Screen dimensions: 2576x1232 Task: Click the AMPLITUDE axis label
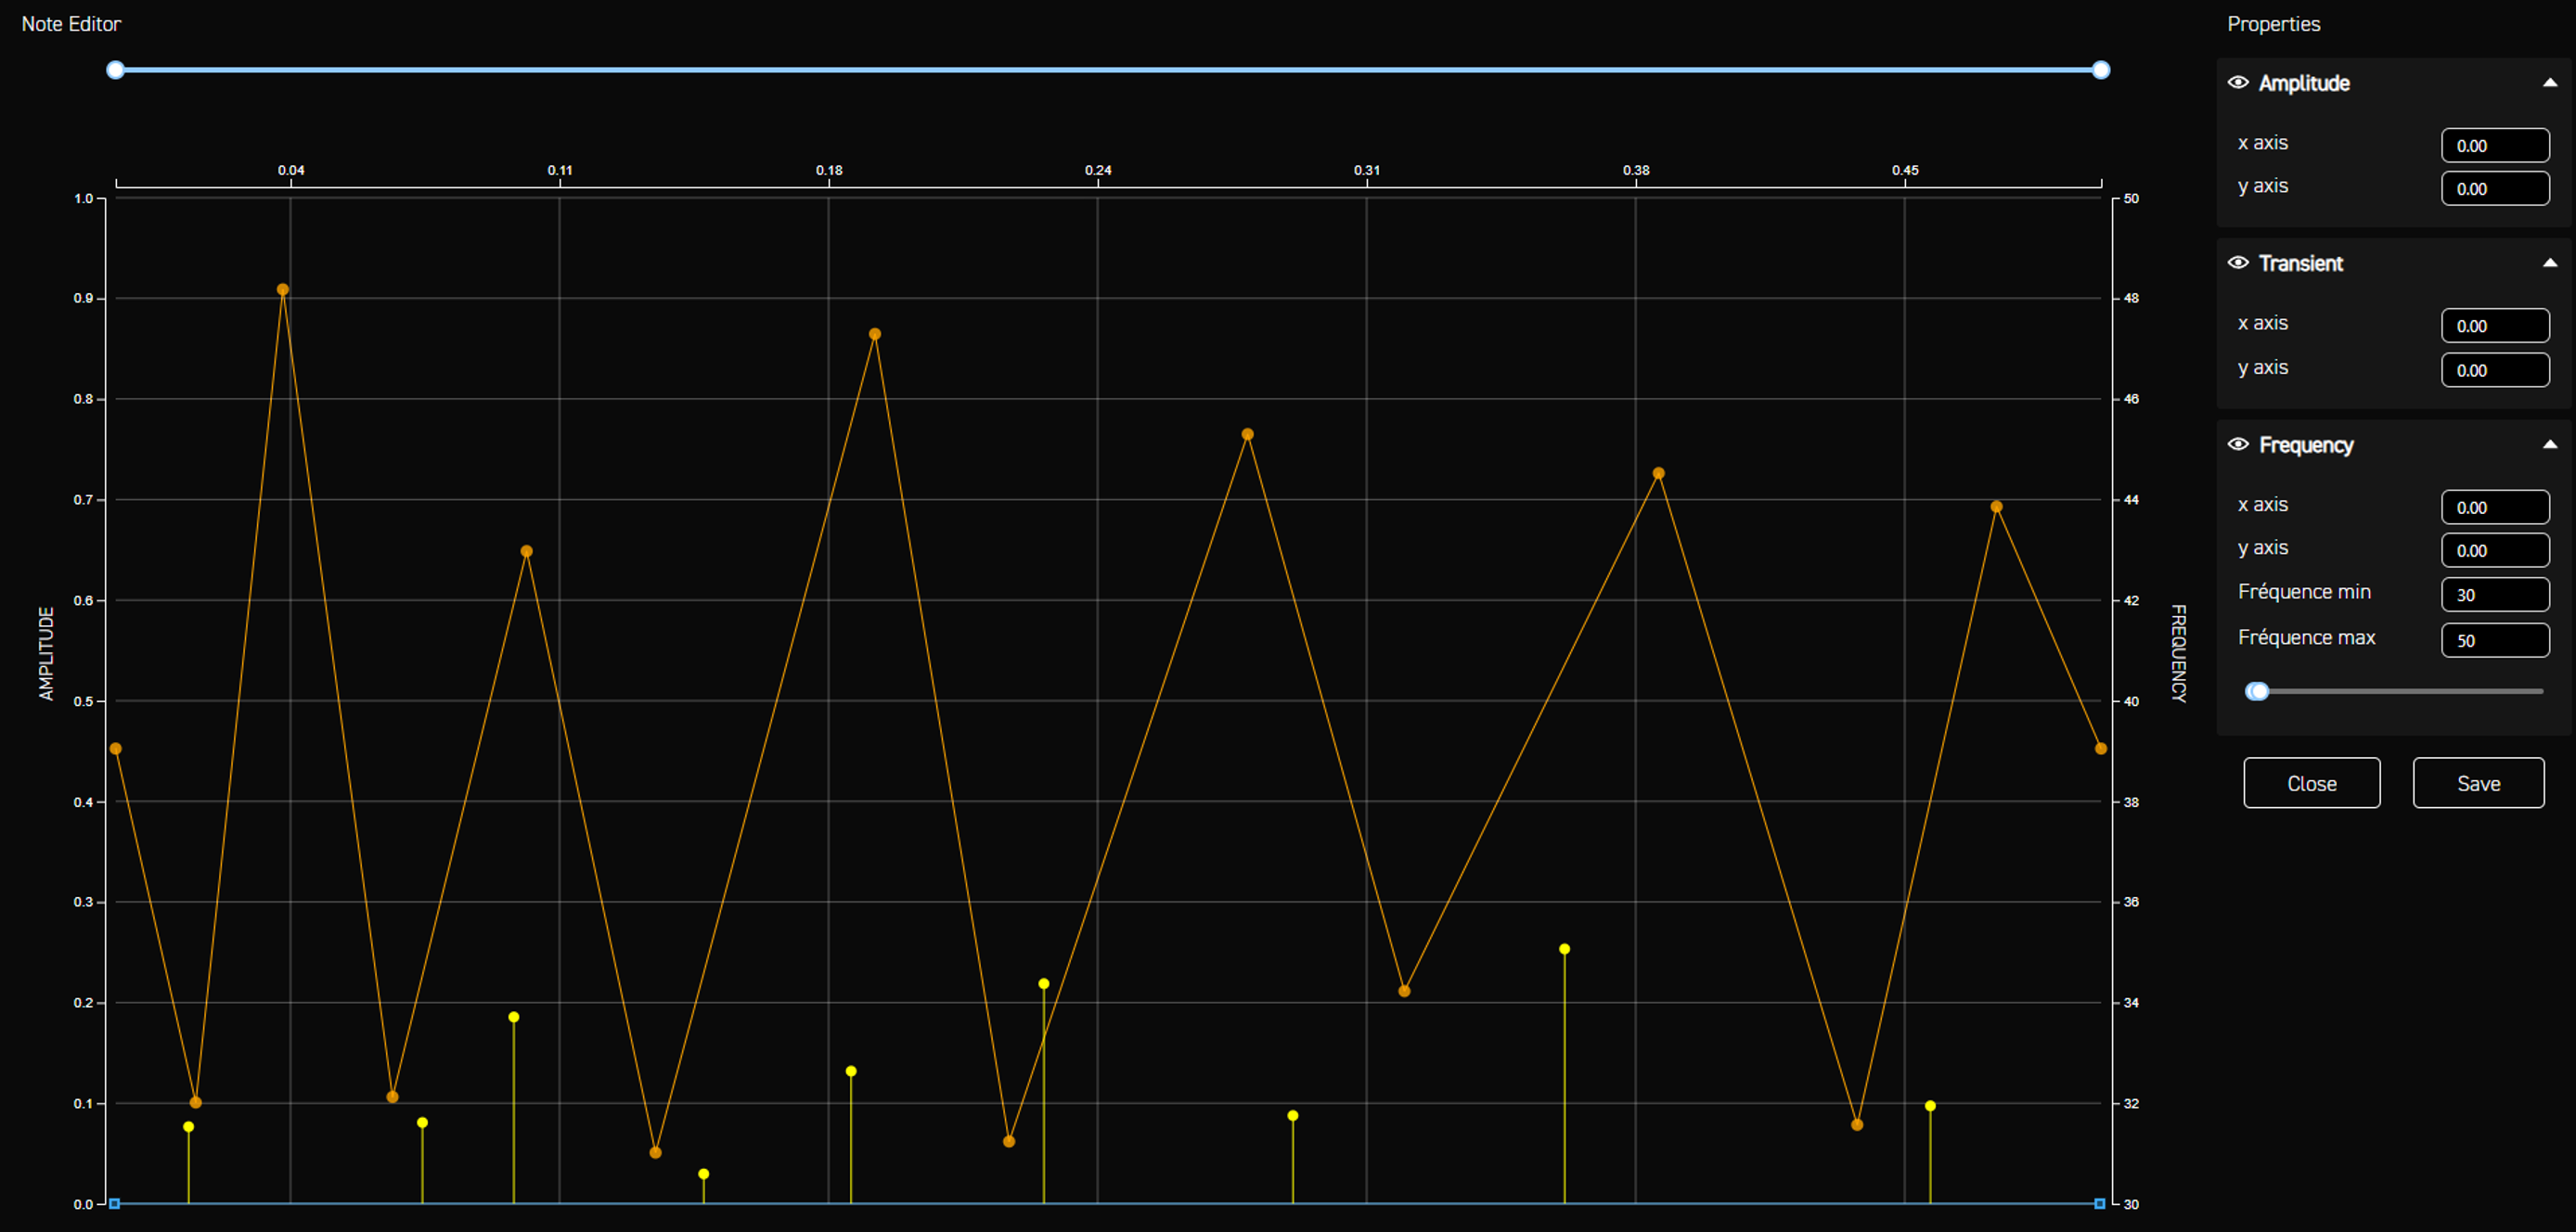pyautogui.click(x=46, y=653)
